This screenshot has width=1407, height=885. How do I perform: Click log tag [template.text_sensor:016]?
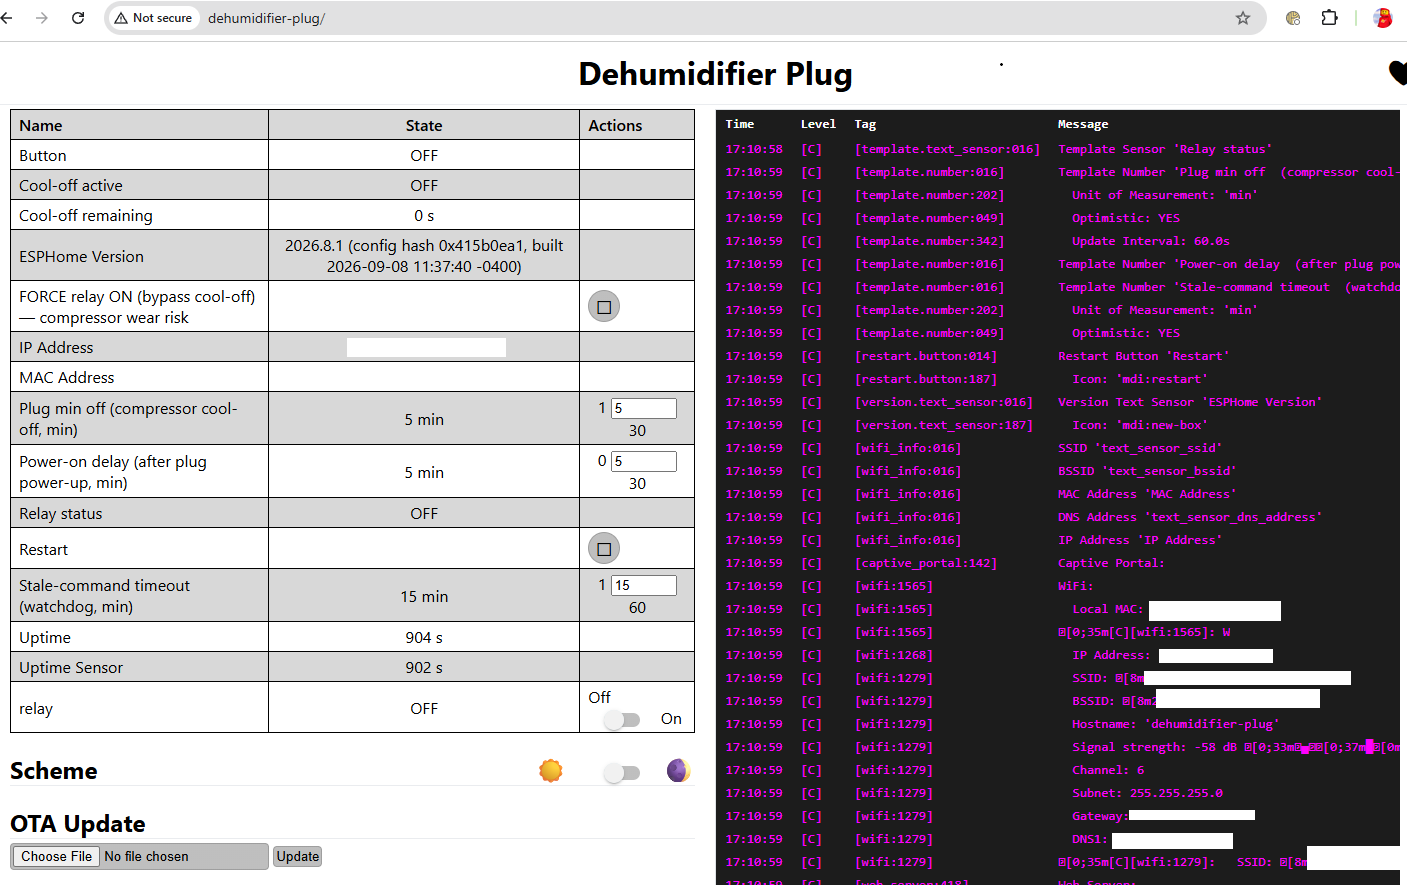[x=947, y=149]
